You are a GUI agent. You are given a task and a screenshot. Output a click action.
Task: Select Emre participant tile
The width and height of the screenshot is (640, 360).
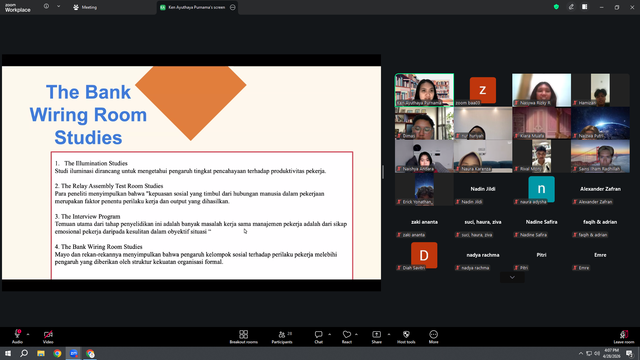pyautogui.click(x=600, y=256)
